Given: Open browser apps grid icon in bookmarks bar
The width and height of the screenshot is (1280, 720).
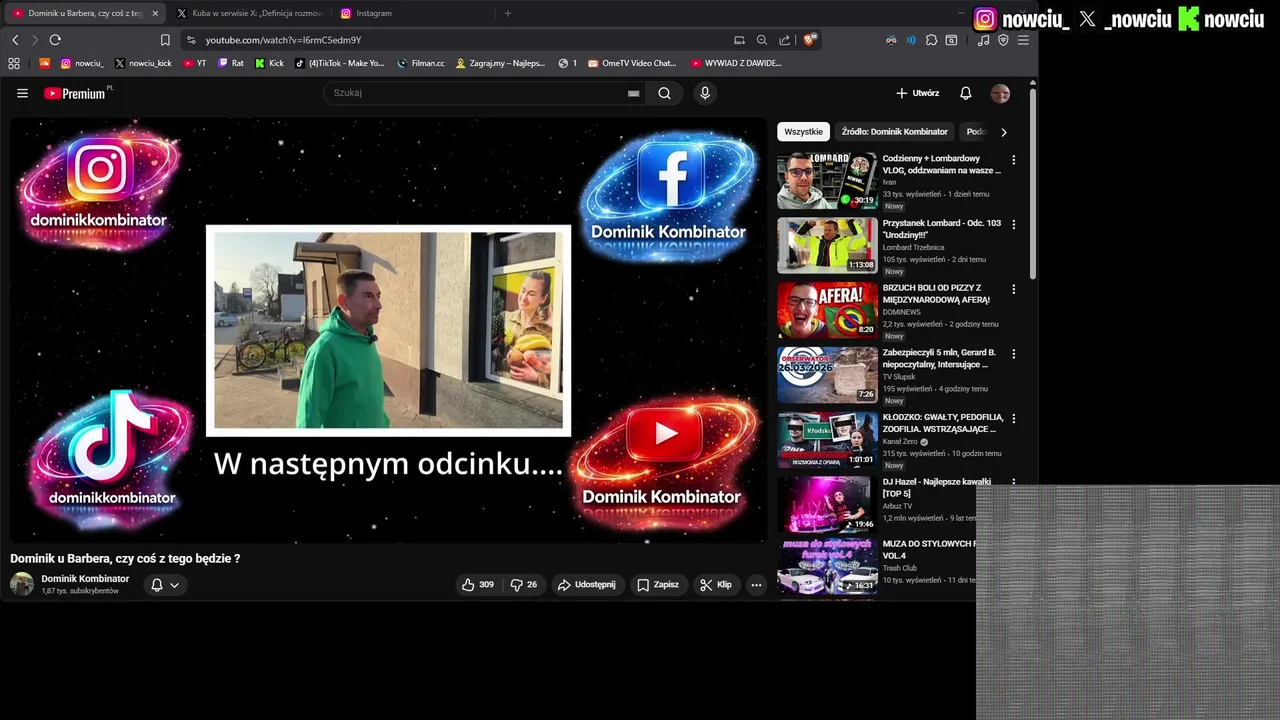Looking at the screenshot, I should coord(14,63).
